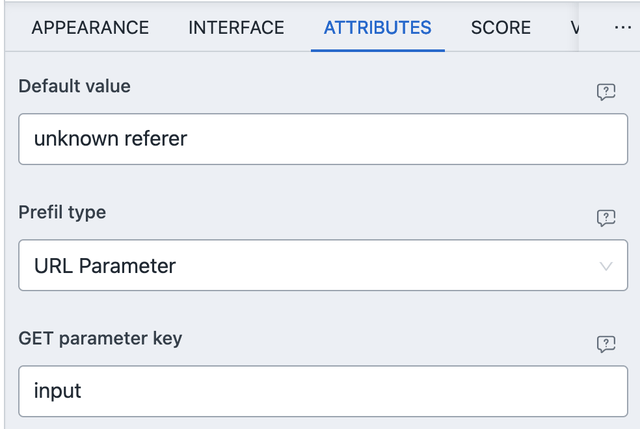Open help for GET parameter key

point(606,344)
